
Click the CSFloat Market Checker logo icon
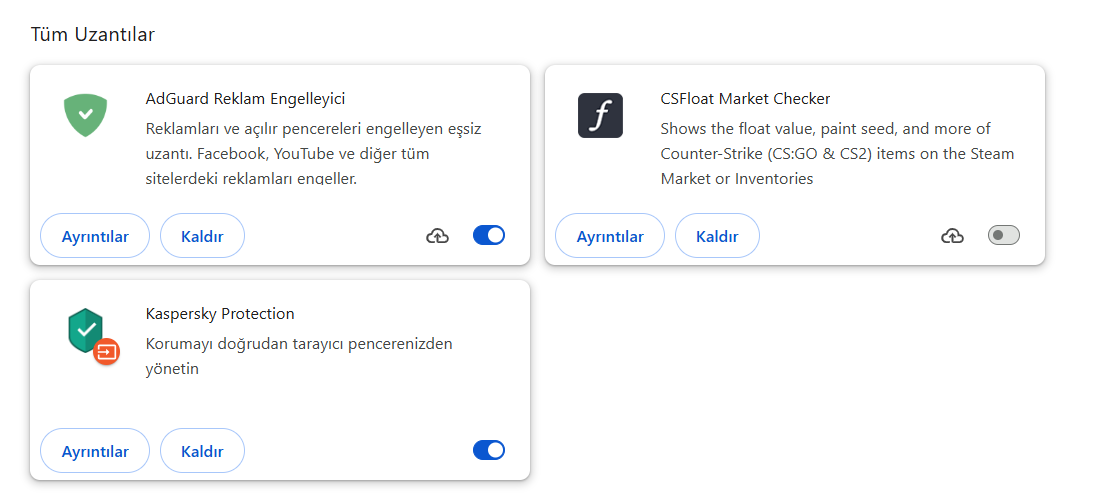600,115
